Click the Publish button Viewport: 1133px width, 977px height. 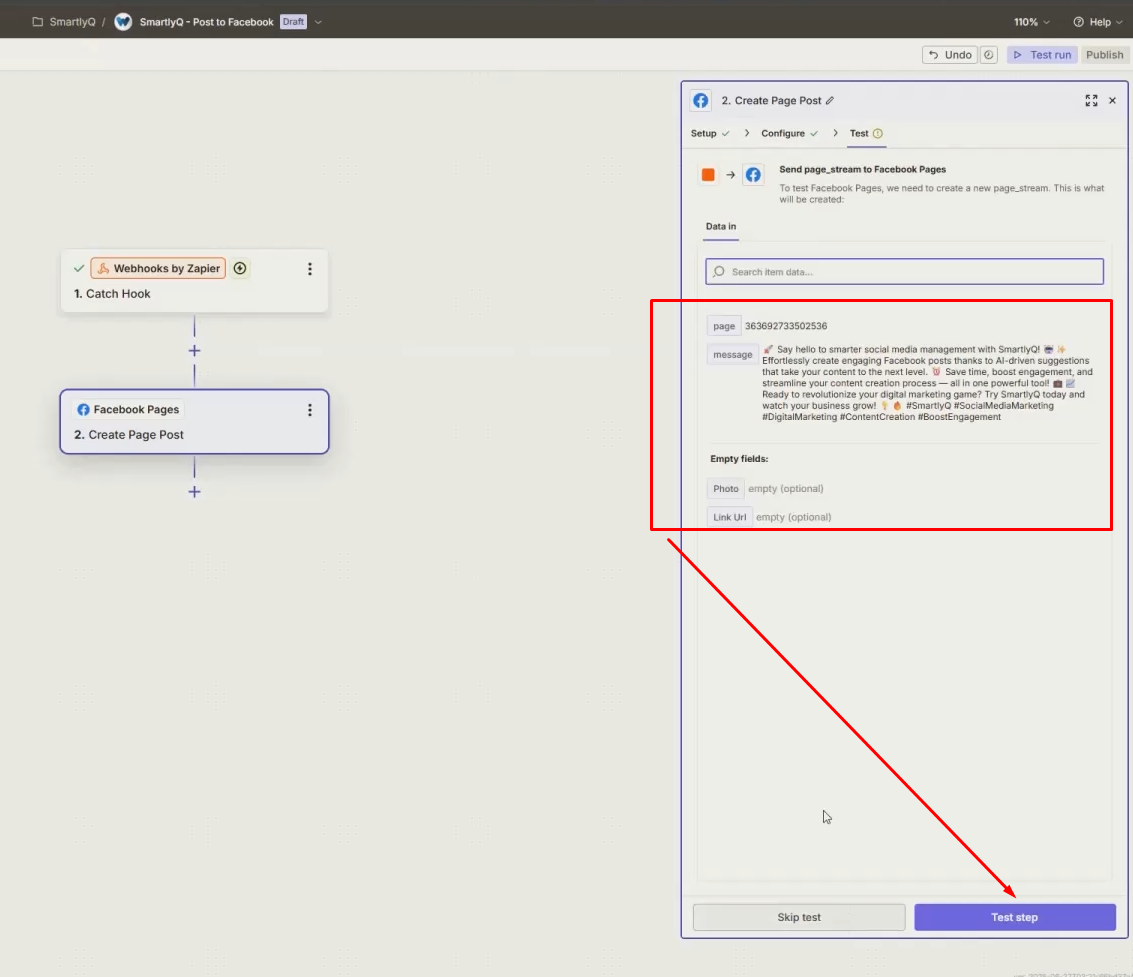tap(1104, 55)
